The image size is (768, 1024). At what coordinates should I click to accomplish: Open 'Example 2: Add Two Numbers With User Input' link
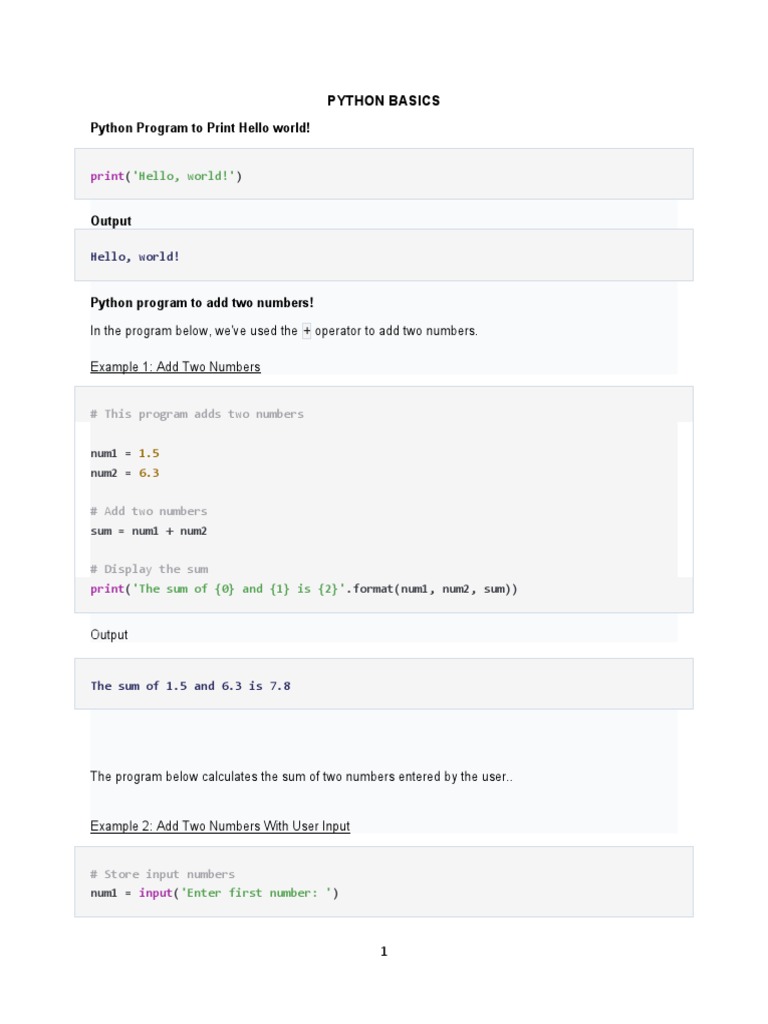click(x=220, y=826)
